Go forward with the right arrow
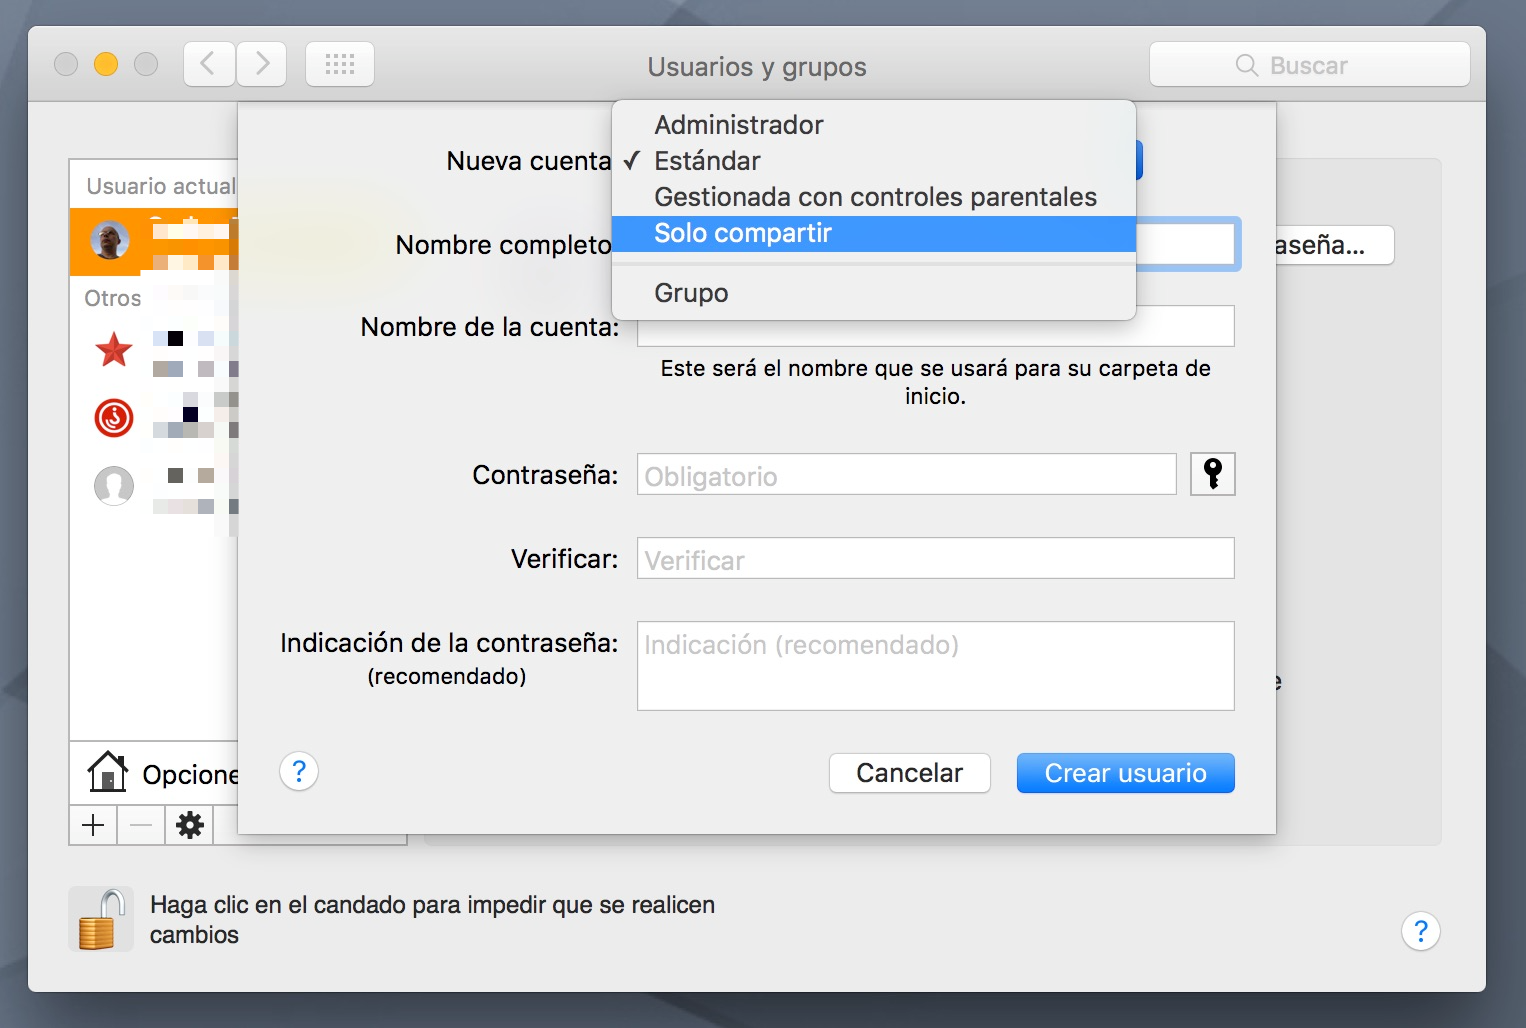The width and height of the screenshot is (1526, 1028). coord(262,65)
